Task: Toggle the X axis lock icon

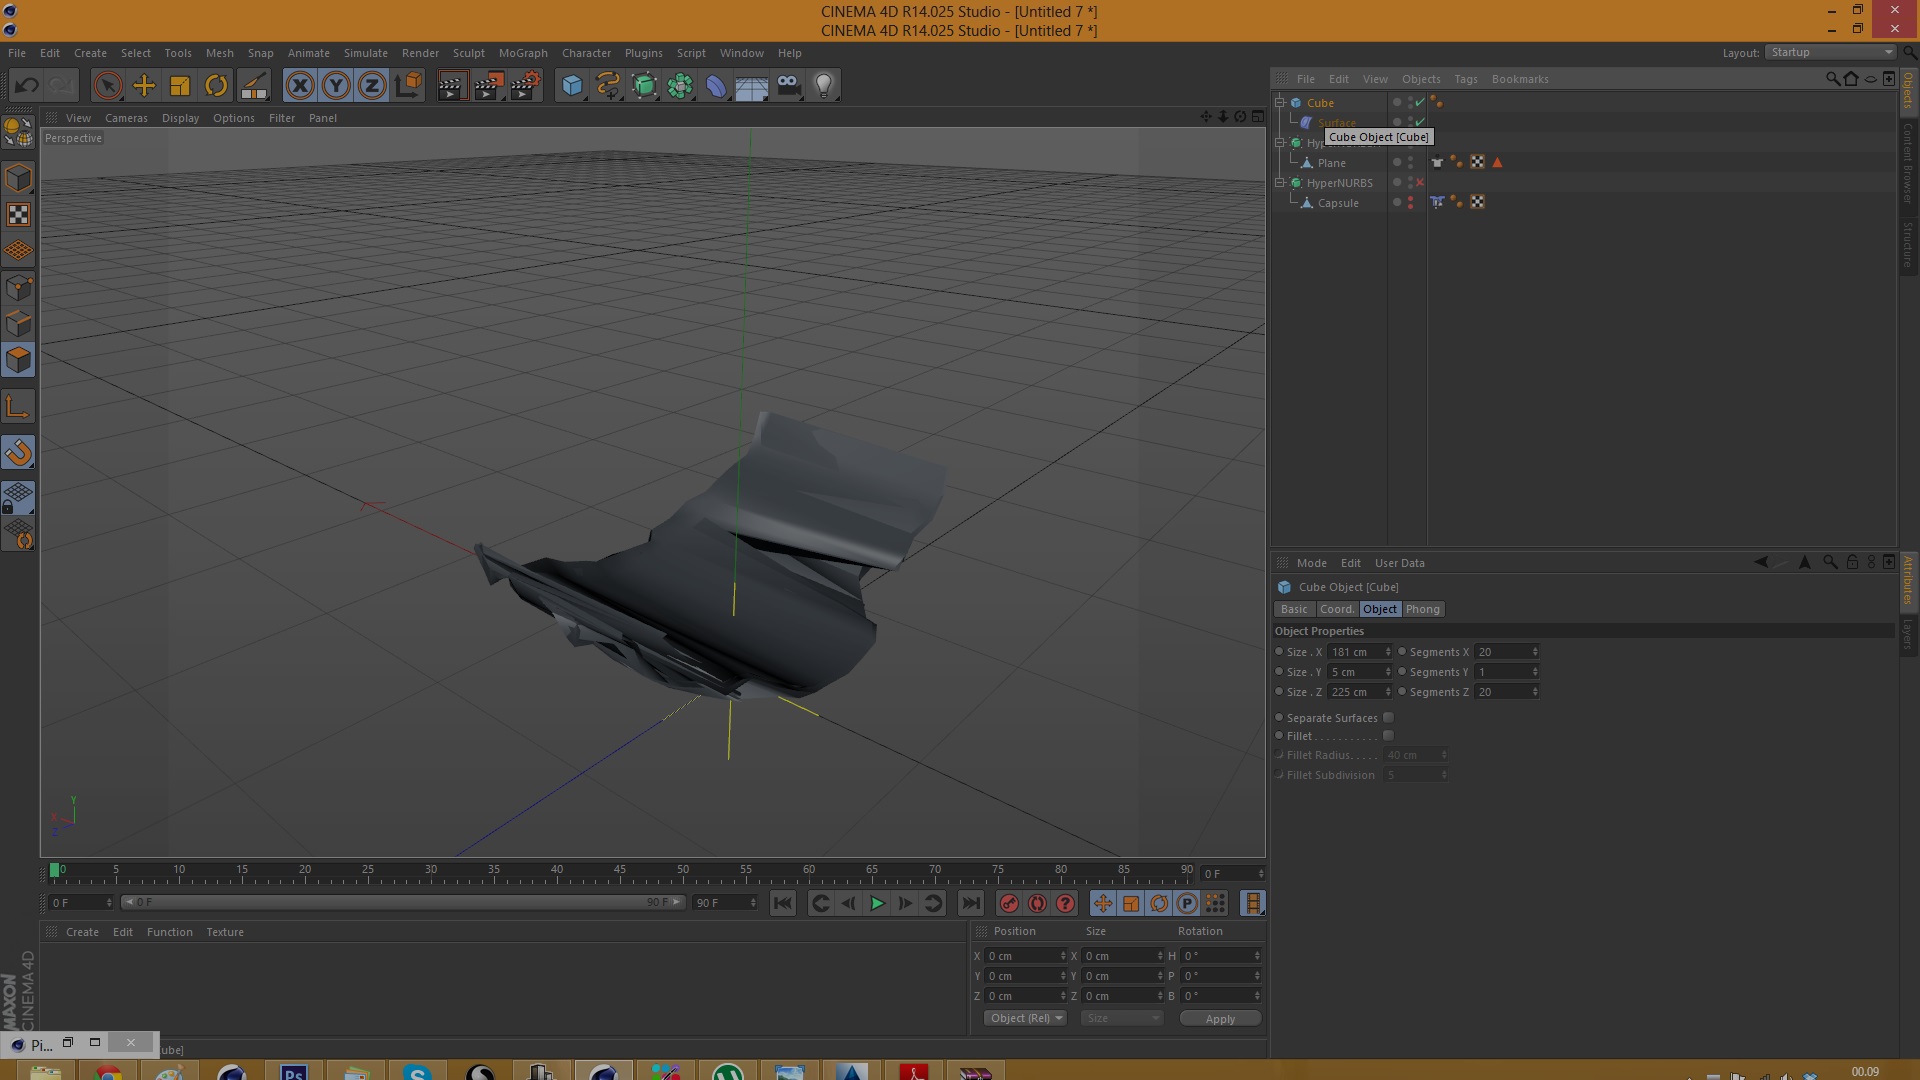Action: pyautogui.click(x=299, y=86)
